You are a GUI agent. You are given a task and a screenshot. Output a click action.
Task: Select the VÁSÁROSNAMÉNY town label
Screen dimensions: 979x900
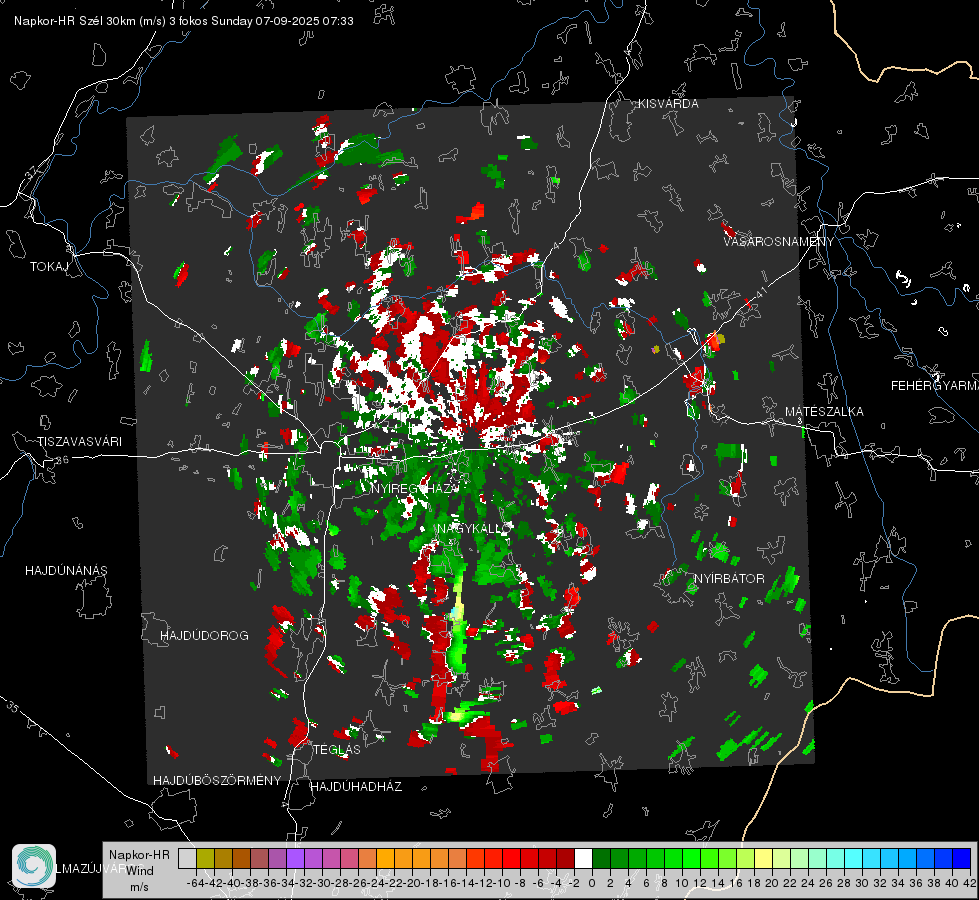[x=779, y=242]
